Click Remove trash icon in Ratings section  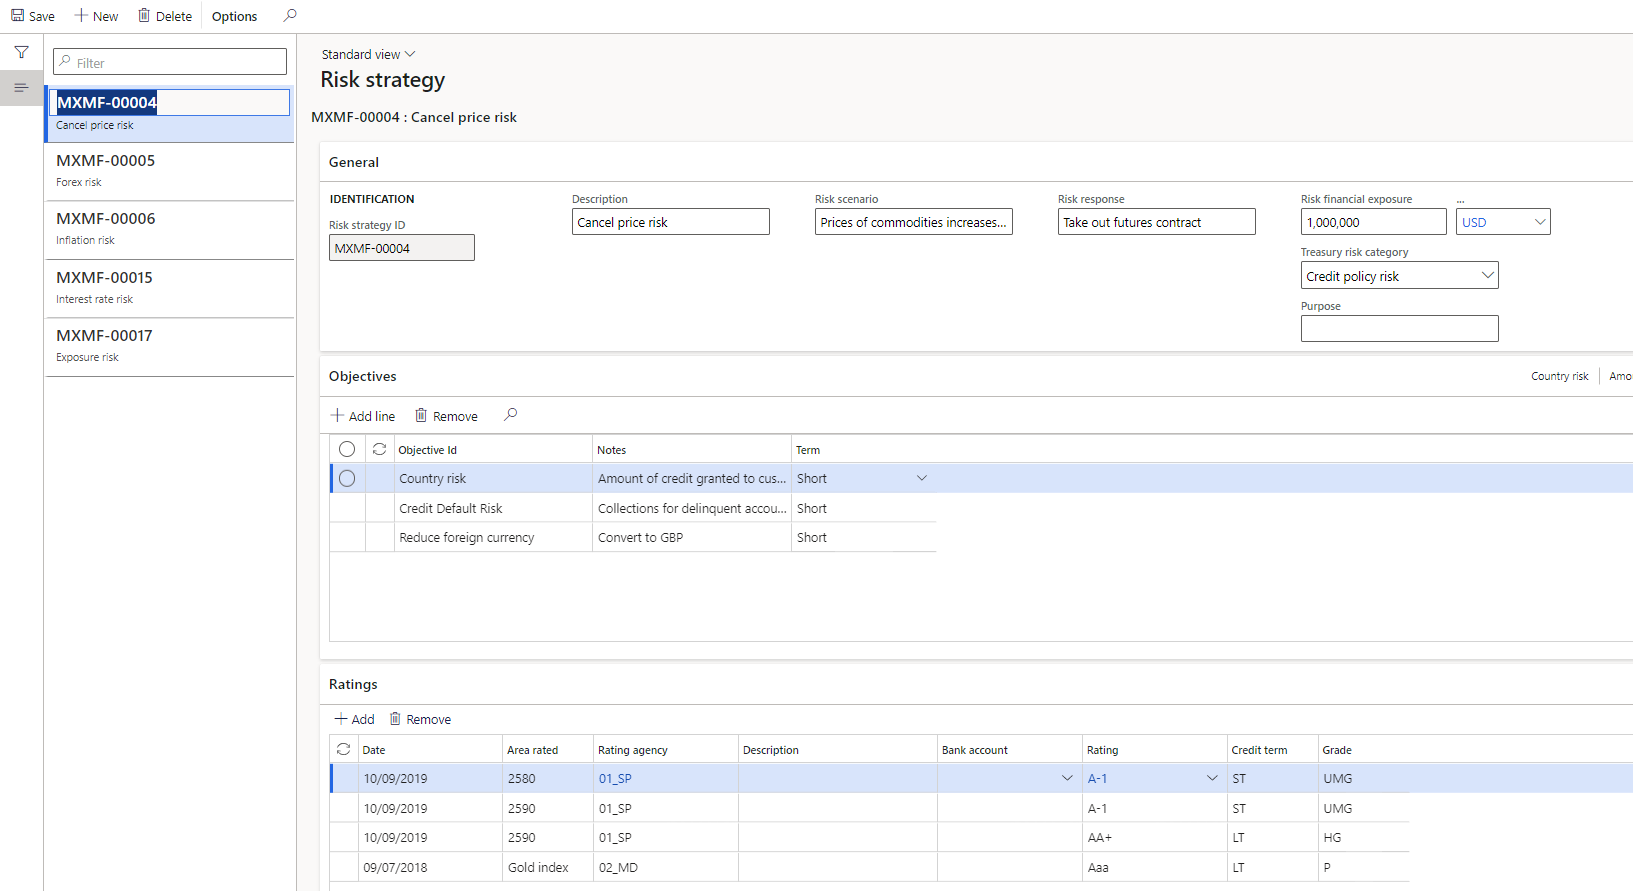(x=395, y=719)
